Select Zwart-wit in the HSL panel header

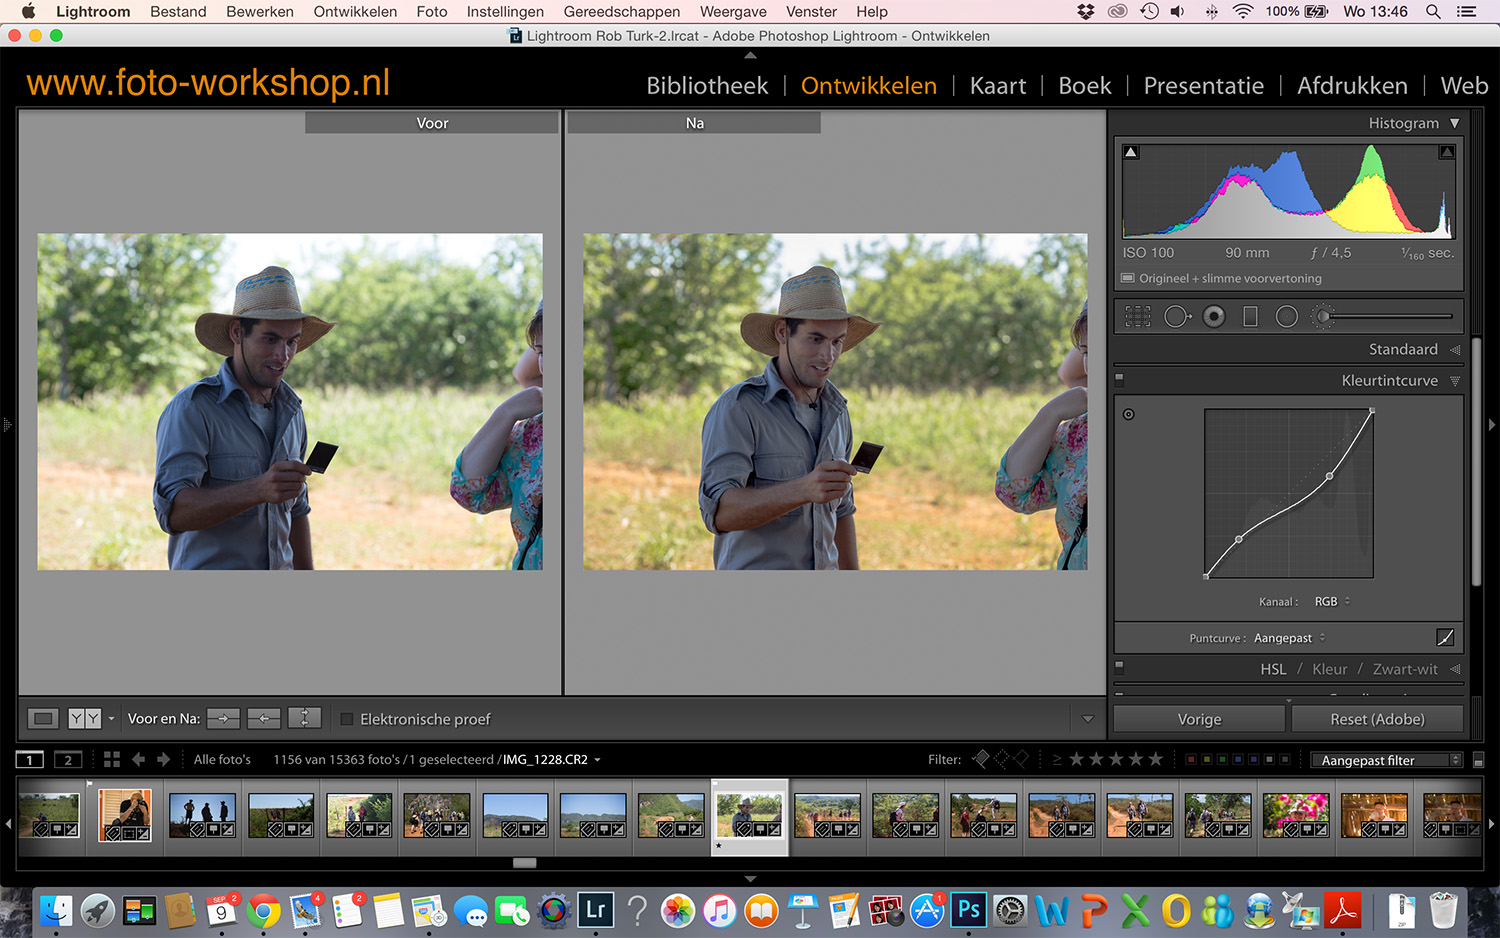[1405, 669]
